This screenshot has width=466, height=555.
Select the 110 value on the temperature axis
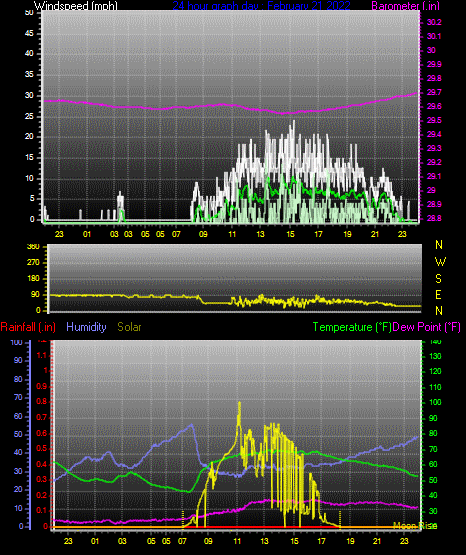[x=435, y=387]
